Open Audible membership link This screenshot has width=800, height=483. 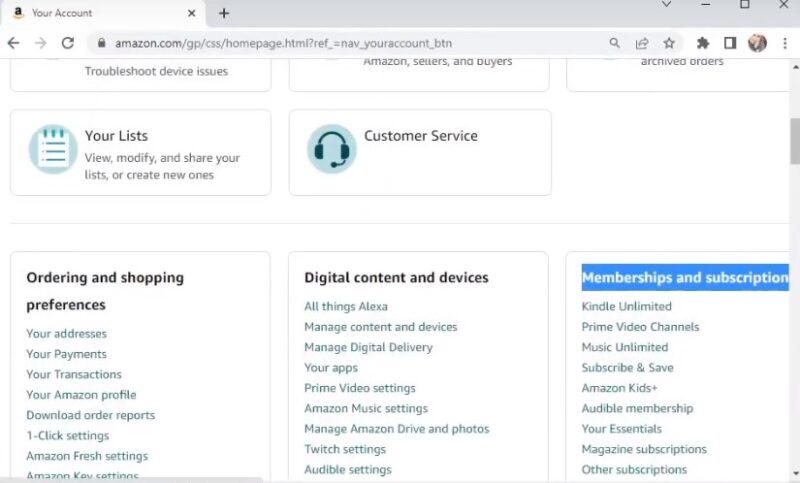click(637, 409)
